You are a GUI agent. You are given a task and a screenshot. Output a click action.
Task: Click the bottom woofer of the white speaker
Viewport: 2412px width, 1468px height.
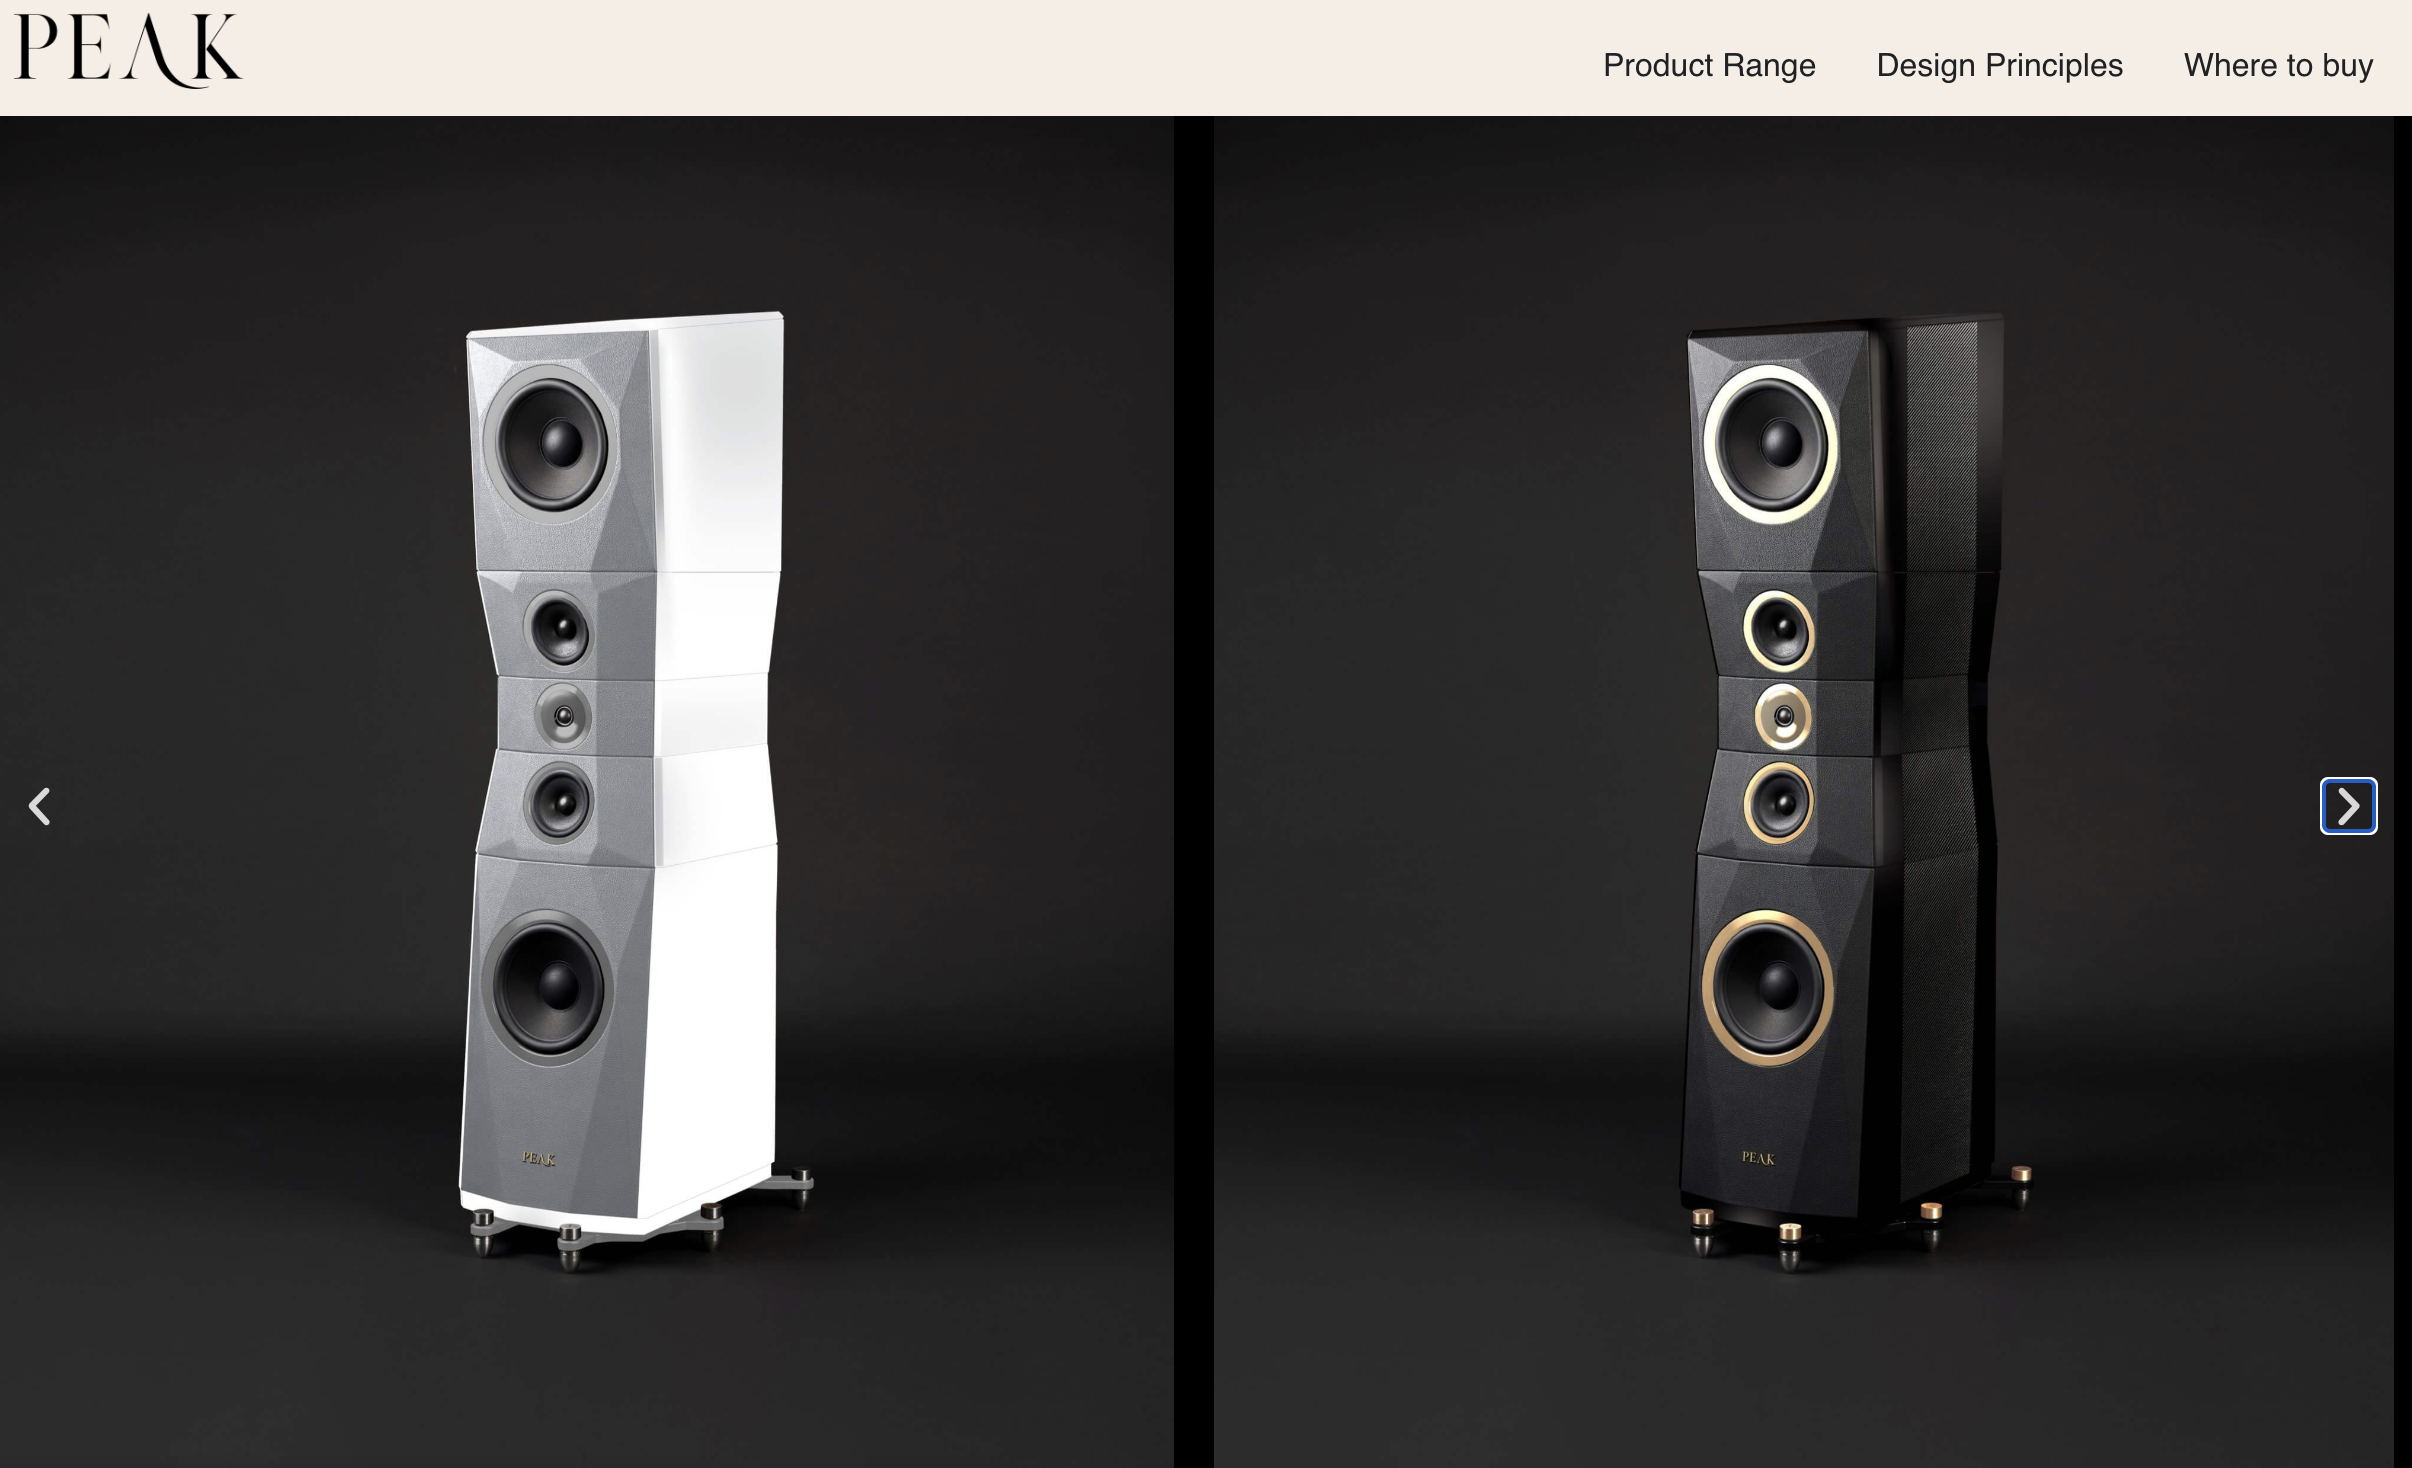click(548, 988)
